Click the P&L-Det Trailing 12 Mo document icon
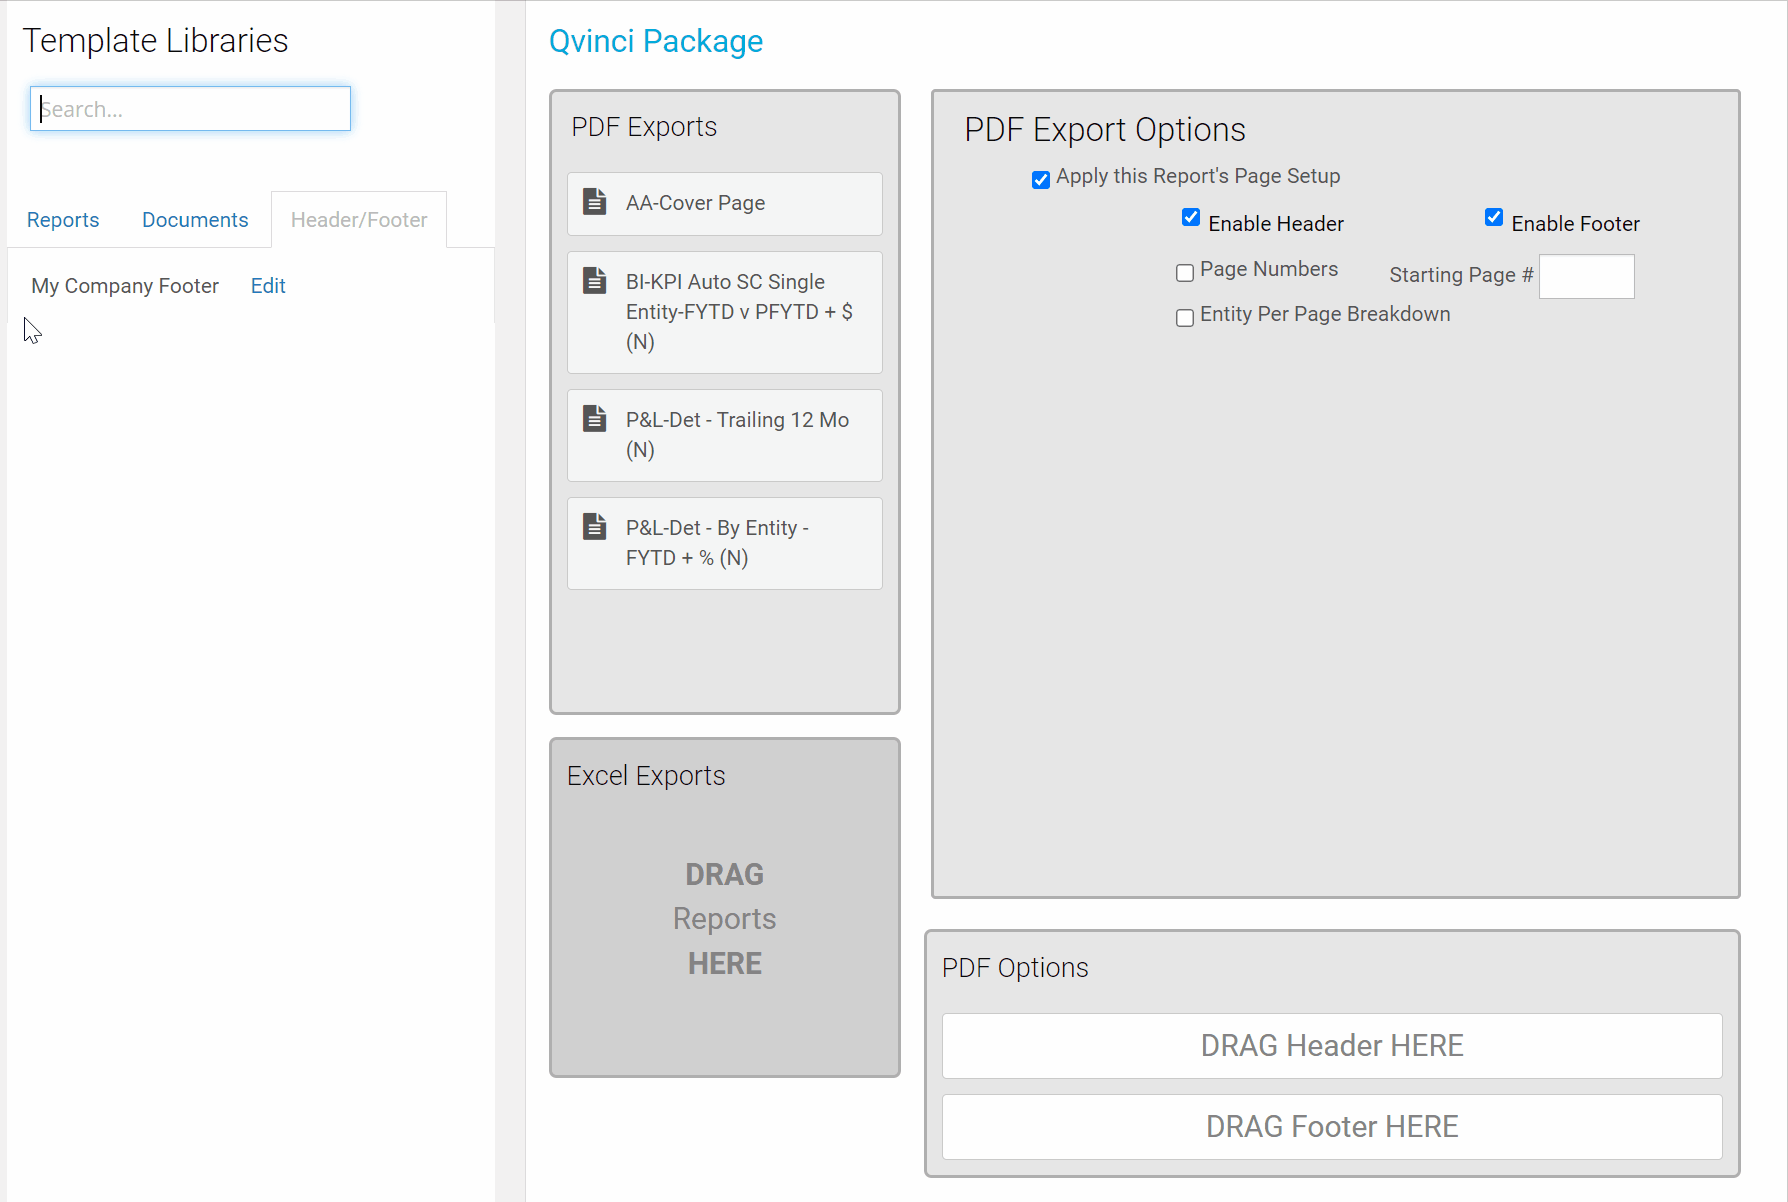This screenshot has width=1788, height=1202. click(x=595, y=418)
